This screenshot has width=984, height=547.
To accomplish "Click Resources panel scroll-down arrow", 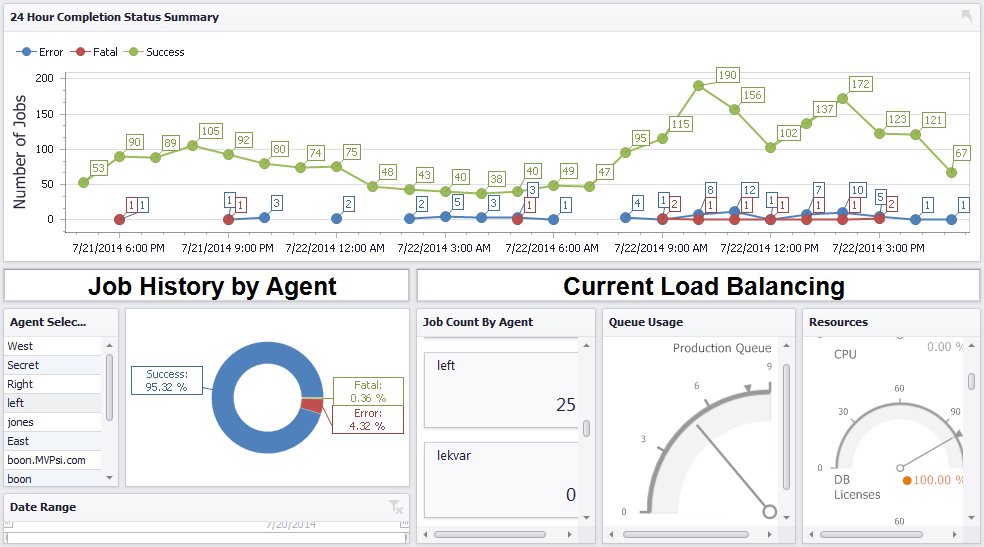I will (971, 518).
